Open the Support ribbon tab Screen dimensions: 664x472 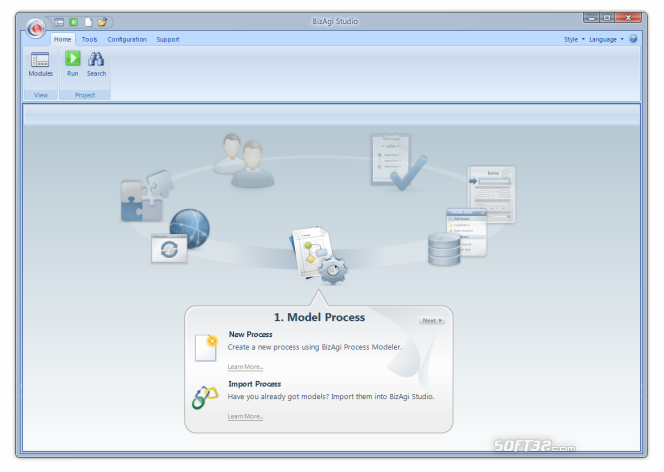click(168, 39)
